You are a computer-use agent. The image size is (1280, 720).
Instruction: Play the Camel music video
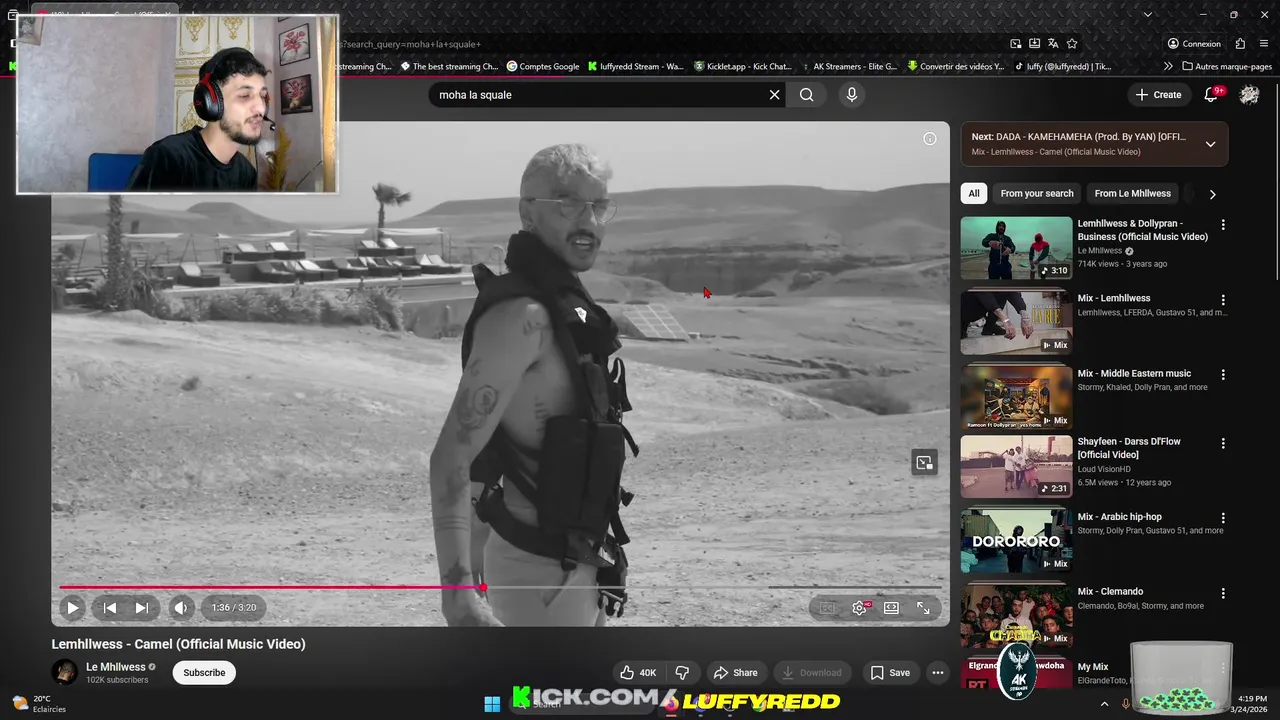pyautogui.click(x=72, y=607)
